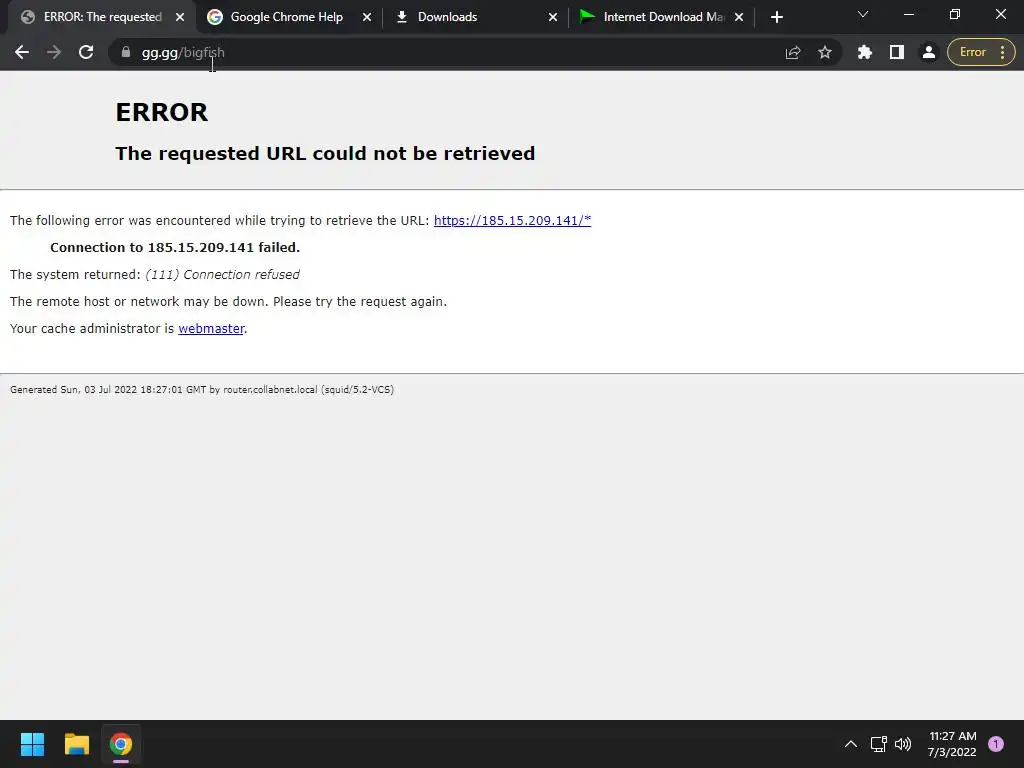Screen dimensions: 1024x768
Task: Click "The requested URL could not be retrieved"
Action: point(325,153)
